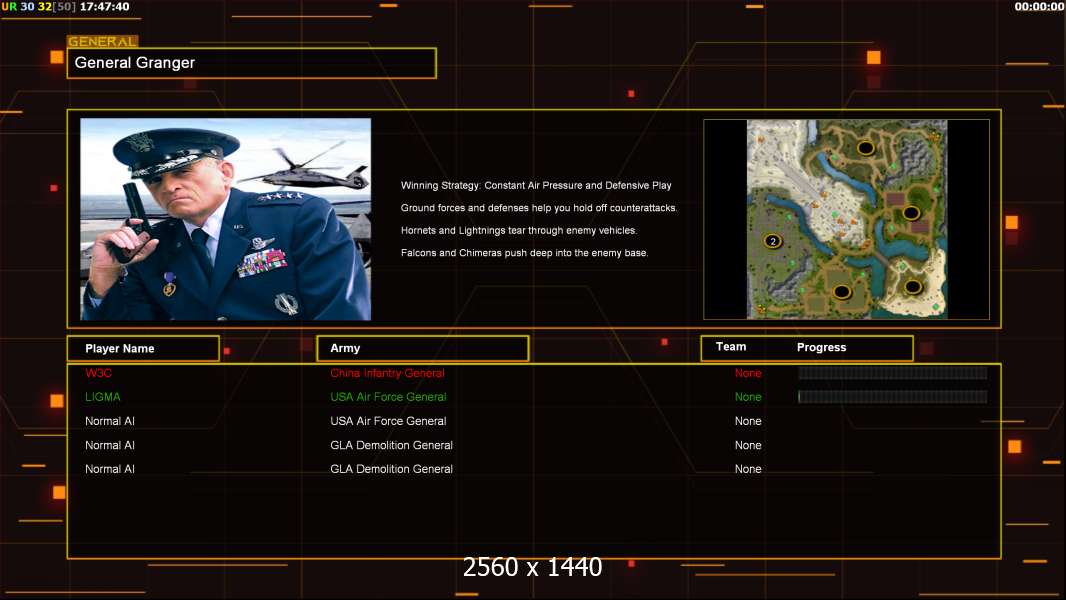Click the bottom-center empty start position marker

(x=842, y=292)
